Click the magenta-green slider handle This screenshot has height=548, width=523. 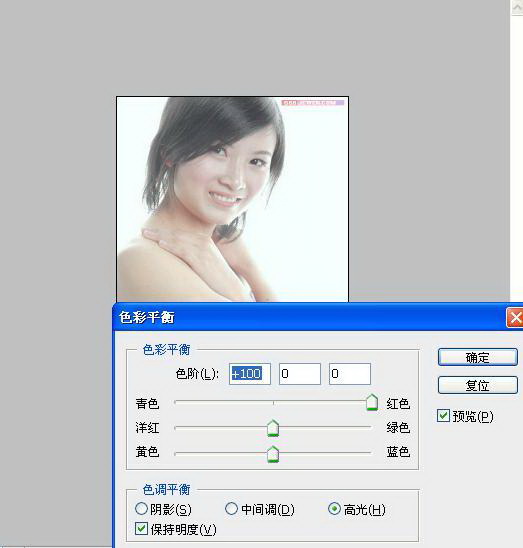pos(273,428)
